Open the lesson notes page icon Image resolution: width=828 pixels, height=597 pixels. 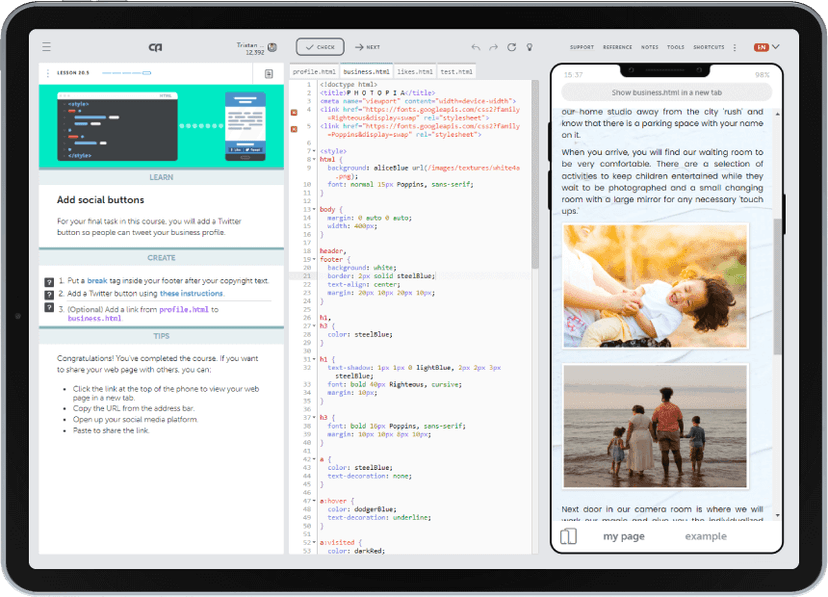(269, 74)
